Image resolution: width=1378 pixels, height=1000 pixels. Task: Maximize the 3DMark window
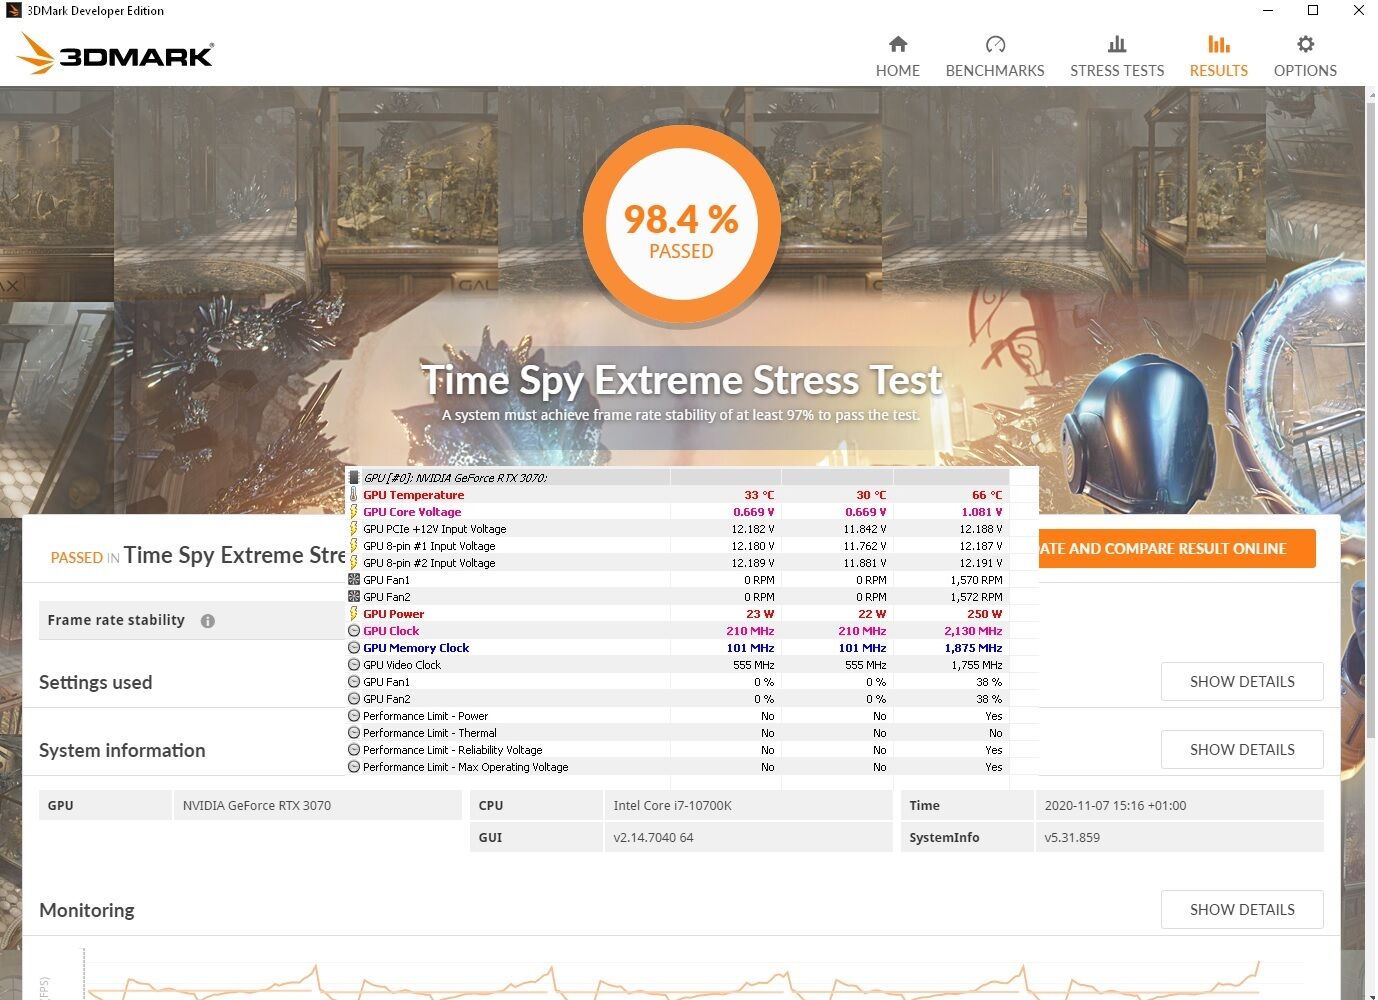(x=1313, y=11)
